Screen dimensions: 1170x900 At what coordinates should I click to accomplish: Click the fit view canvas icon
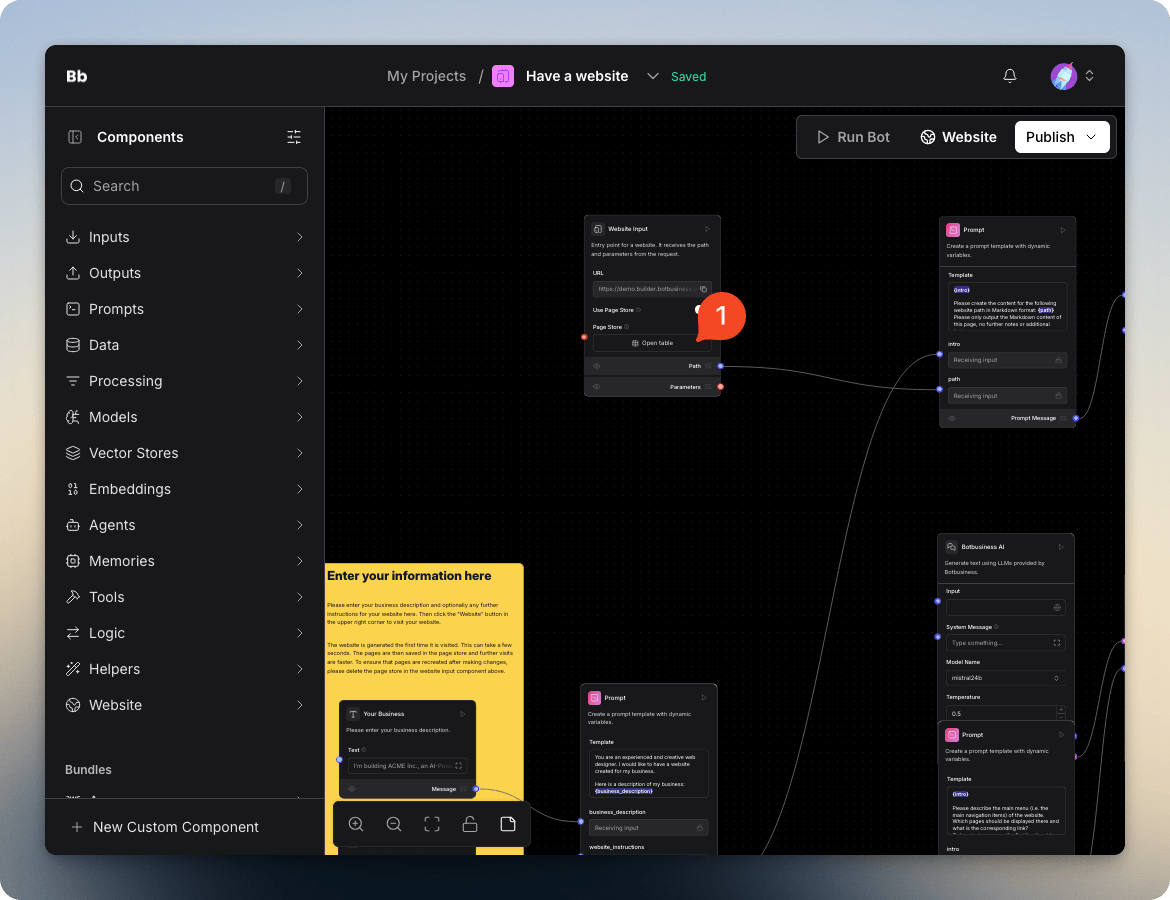(x=432, y=824)
